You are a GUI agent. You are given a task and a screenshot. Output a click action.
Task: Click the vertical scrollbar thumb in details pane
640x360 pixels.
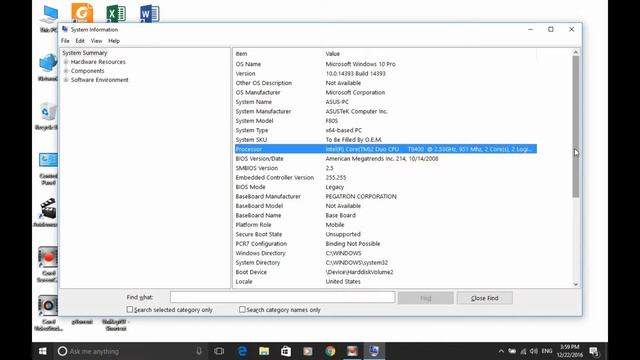pyautogui.click(x=576, y=127)
